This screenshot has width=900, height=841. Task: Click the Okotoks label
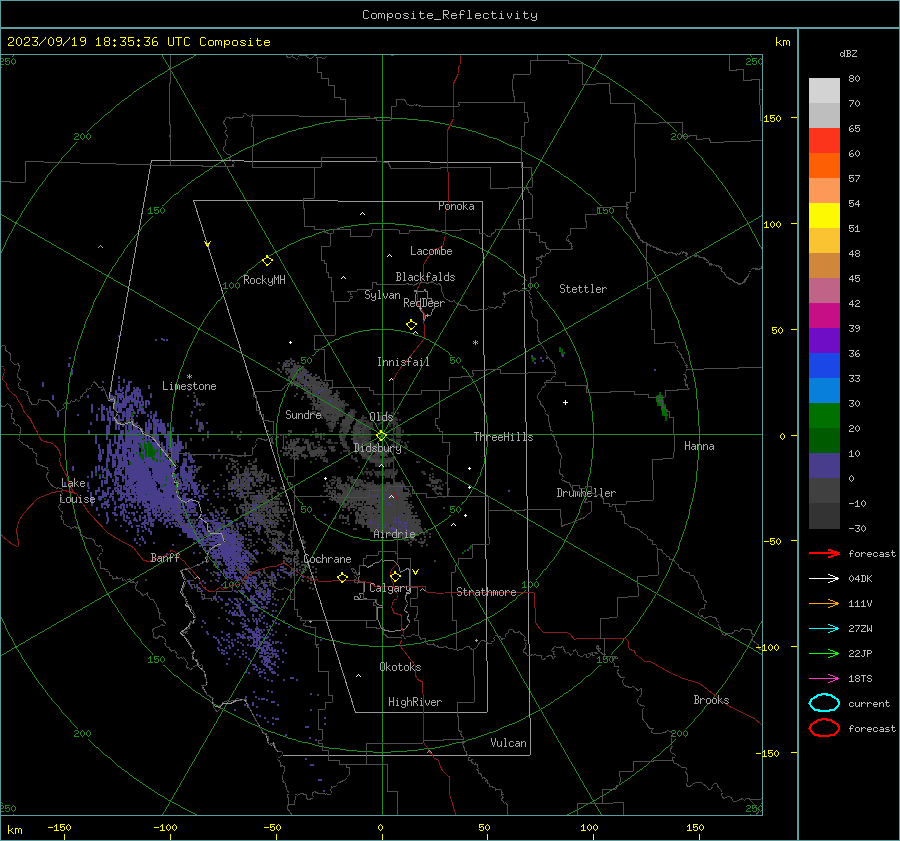[x=400, y=667]
